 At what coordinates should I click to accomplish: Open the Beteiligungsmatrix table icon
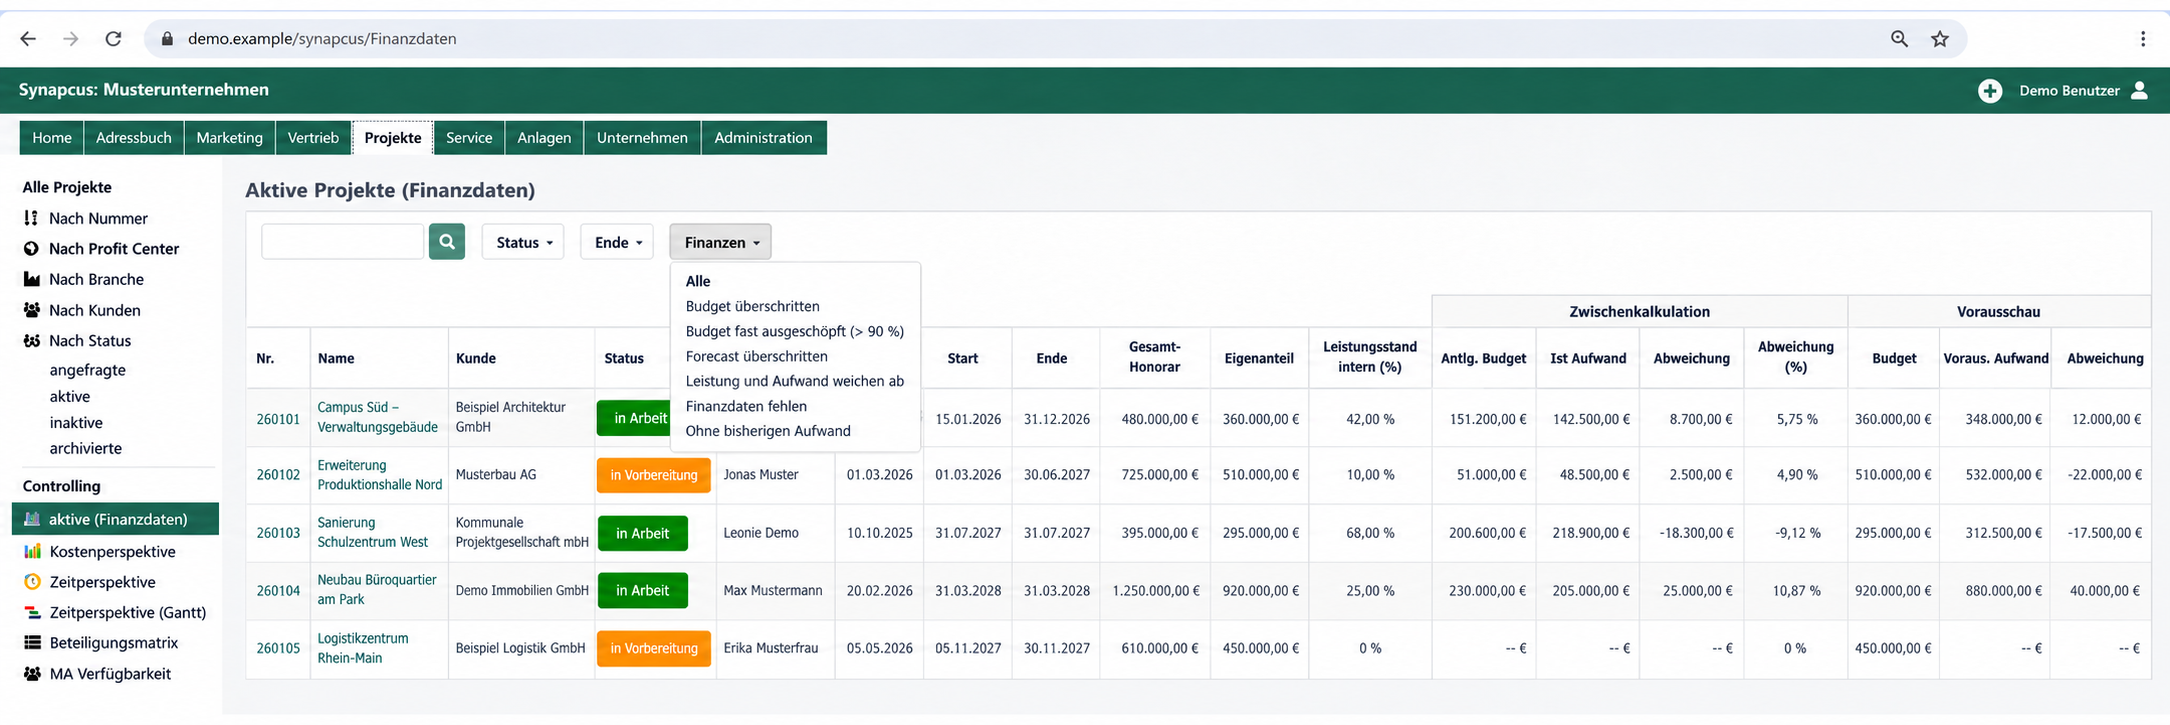click(x=32, y=642)
